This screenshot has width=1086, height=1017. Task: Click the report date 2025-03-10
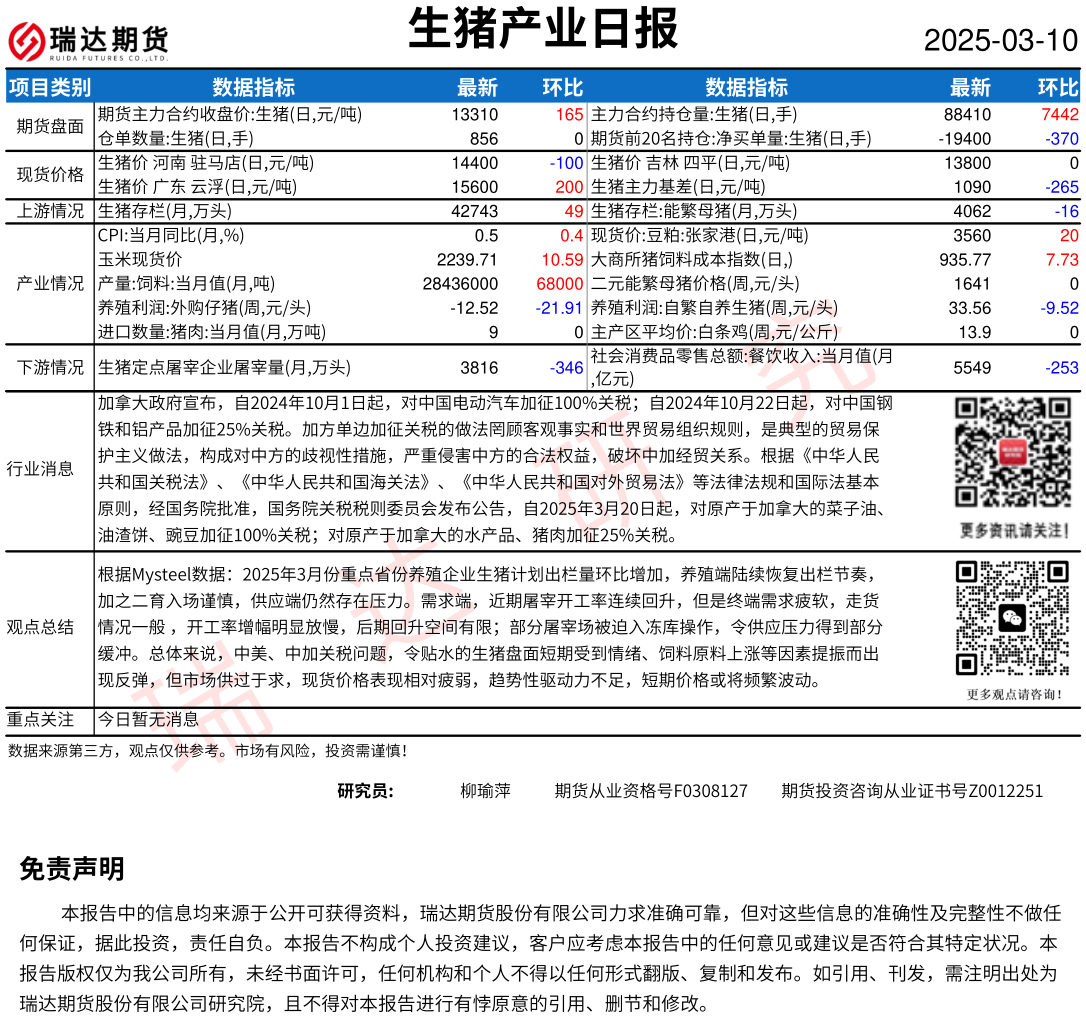pyautogui.click(x=1000, y=41)
